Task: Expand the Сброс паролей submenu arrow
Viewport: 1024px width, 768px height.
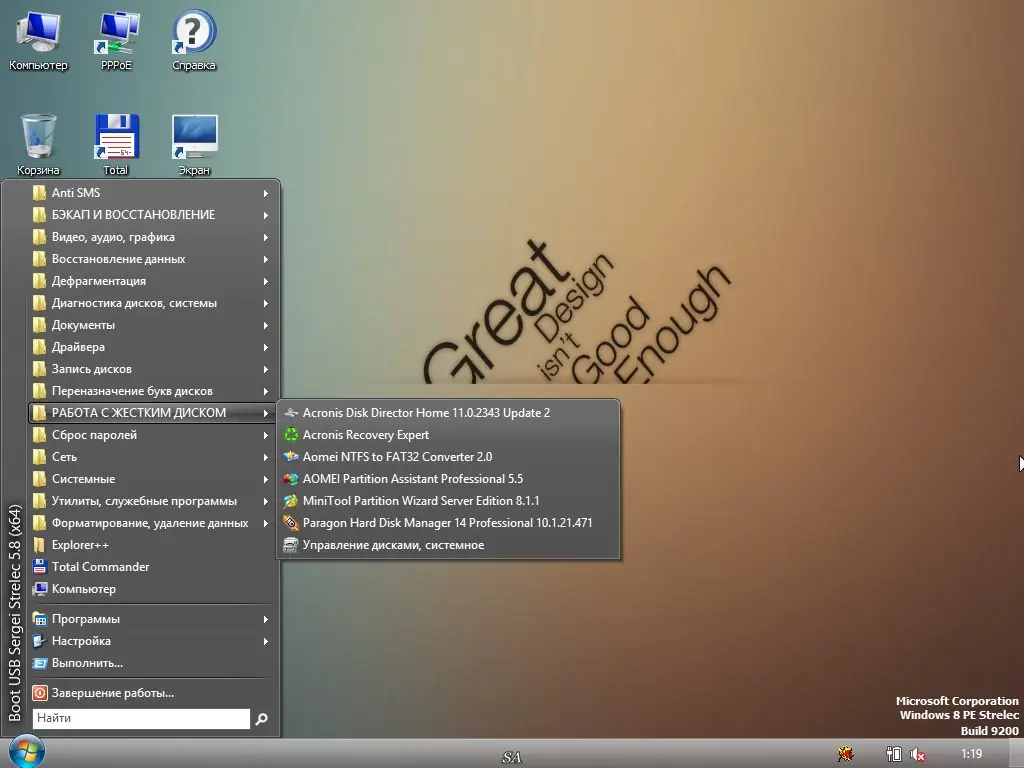Action: click(266, 435)
